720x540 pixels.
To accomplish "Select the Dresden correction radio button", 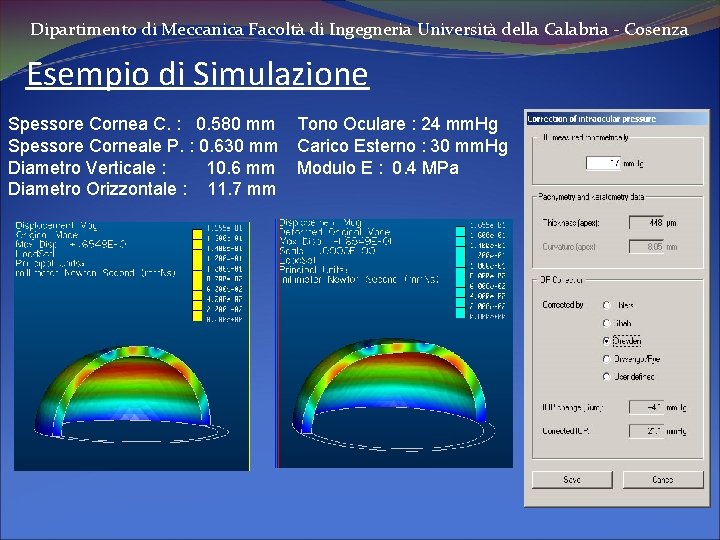I will [607, 341].
